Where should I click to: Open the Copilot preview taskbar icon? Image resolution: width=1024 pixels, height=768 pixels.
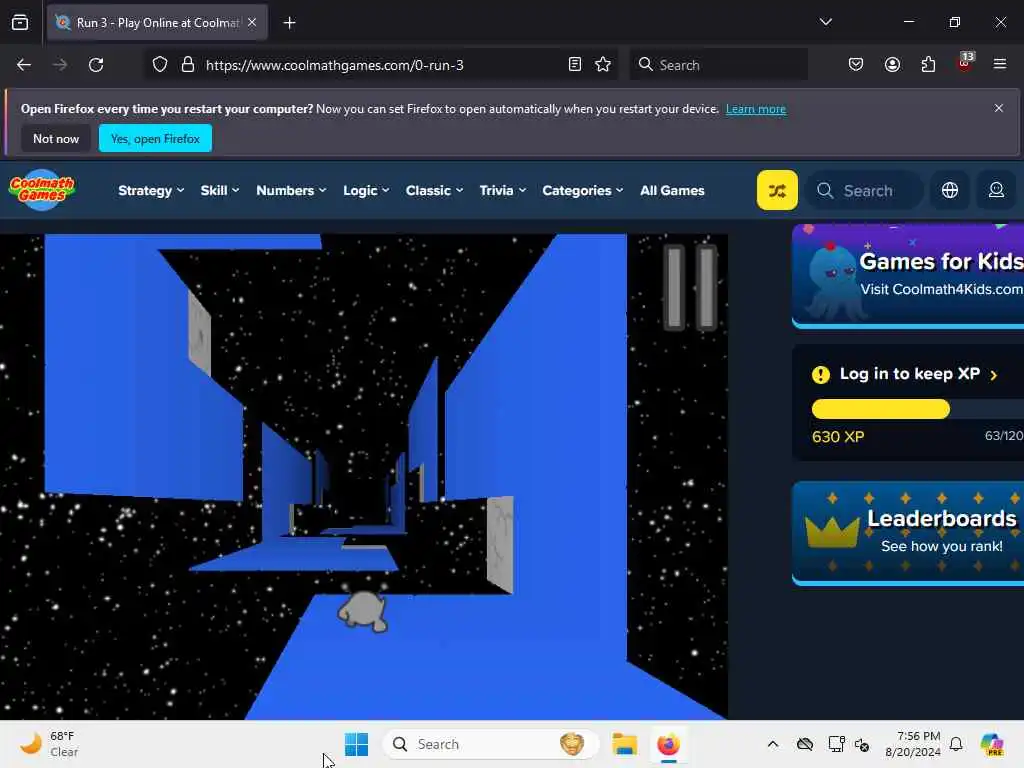pos(992,744)
